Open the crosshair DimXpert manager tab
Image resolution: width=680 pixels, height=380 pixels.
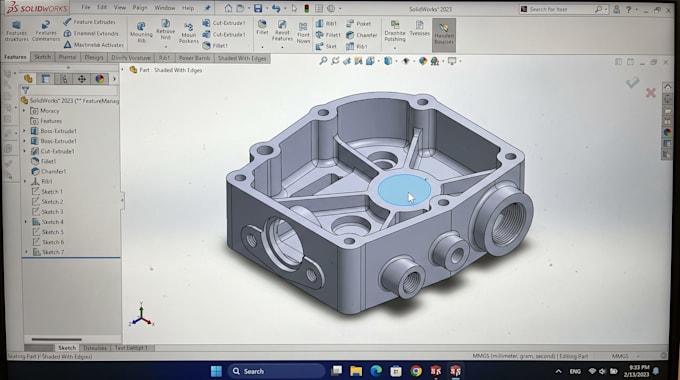(x=82, y=79)
